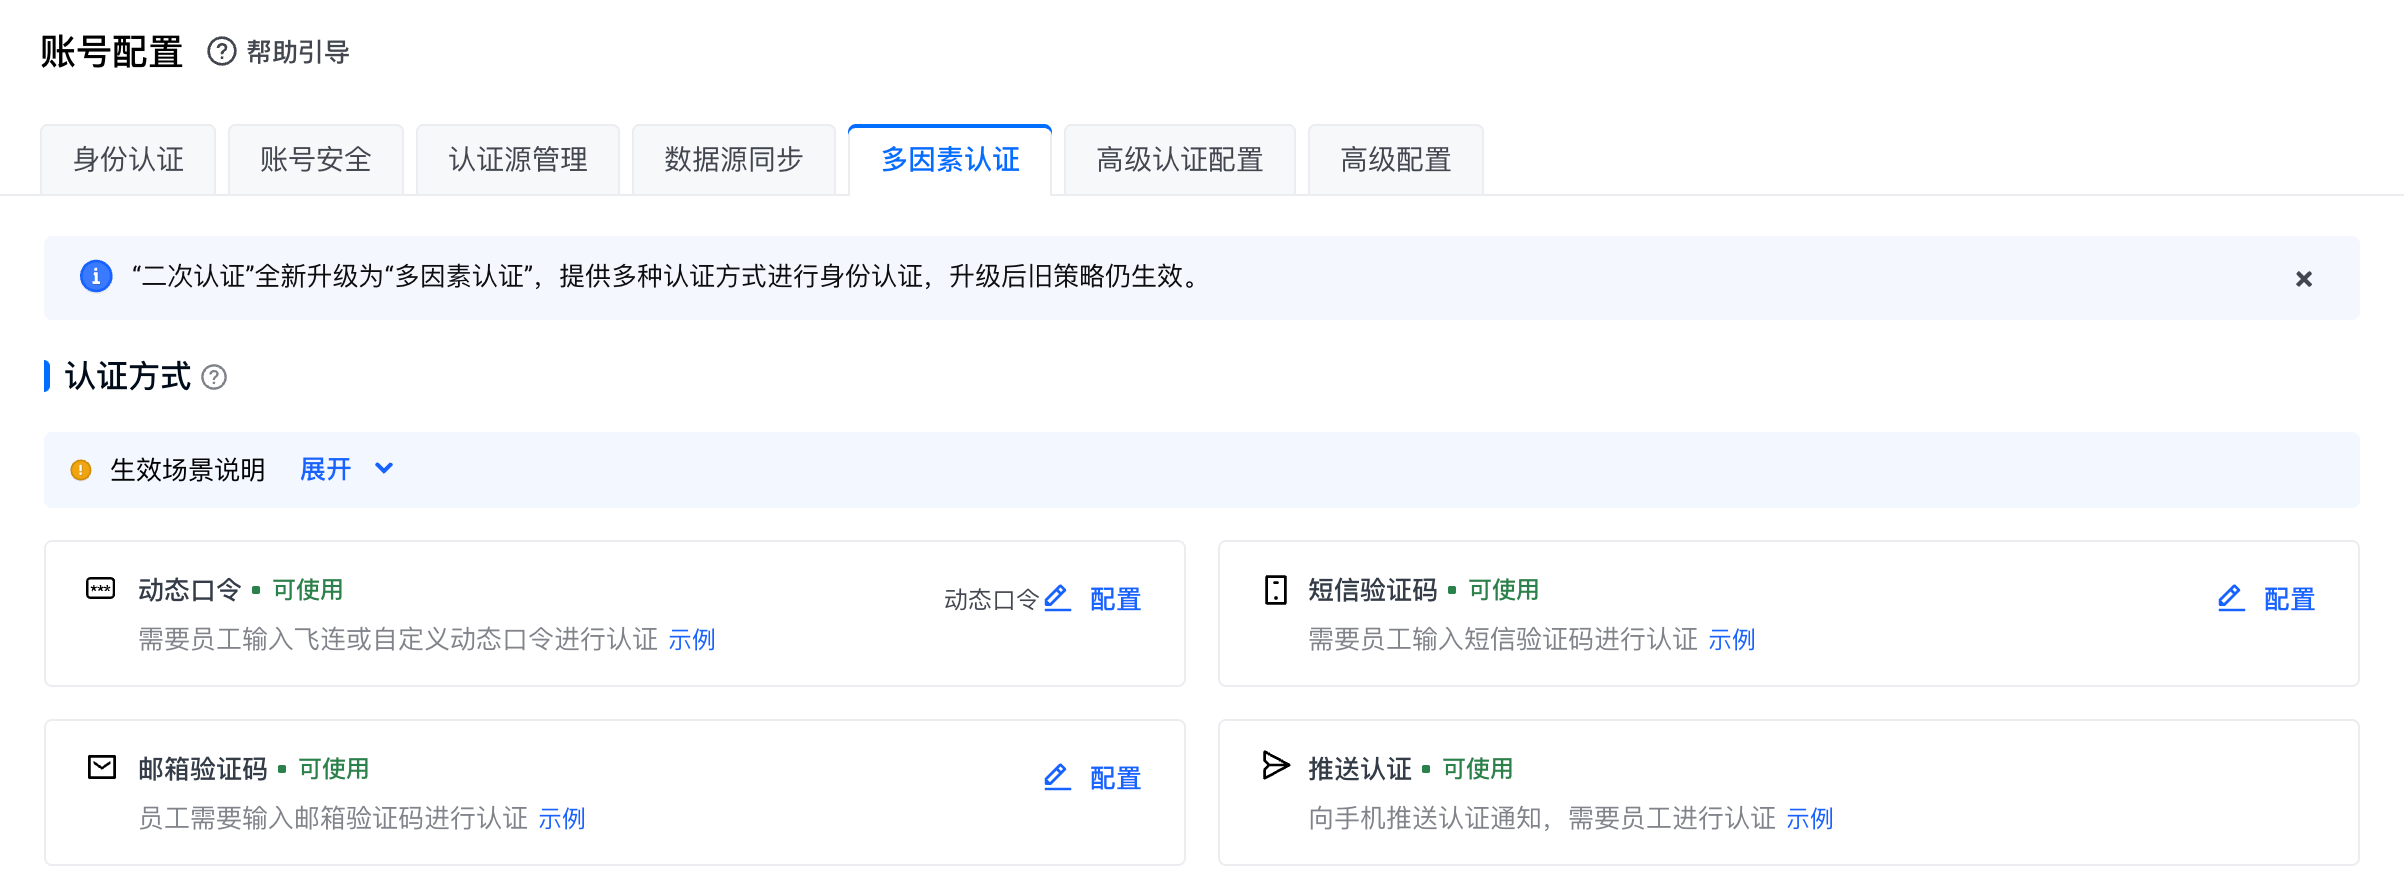Image resolution: width=2404 pixels, height=888 pixels.
Task: Expand the 生效场景说明 section via 展开
Action: pyautogui.click(x=326, y=469)
